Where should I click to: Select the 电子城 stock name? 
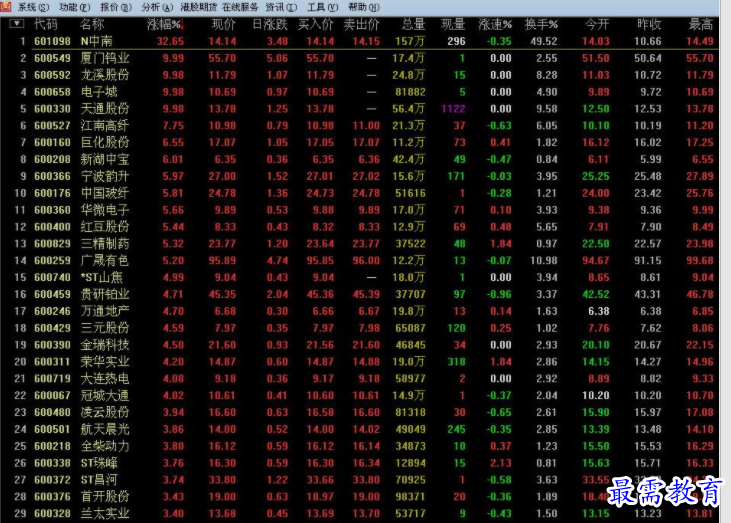(x=99, y=92)
